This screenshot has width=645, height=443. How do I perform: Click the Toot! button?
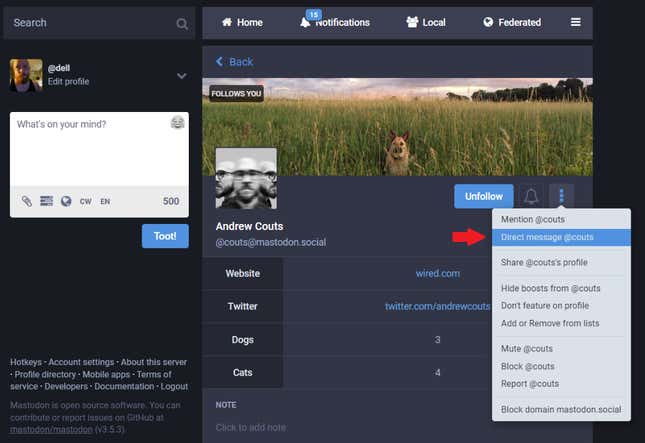[x=165, y=236]
